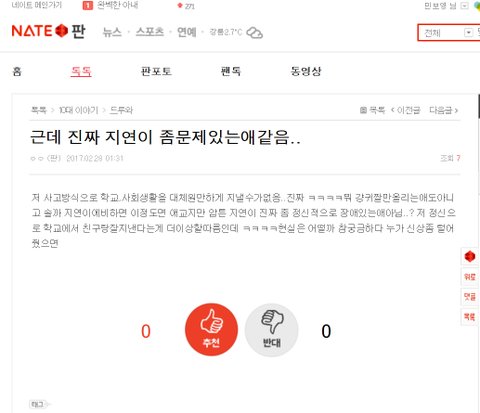Jump to comments with side 댓글 button

coord(470,296)
